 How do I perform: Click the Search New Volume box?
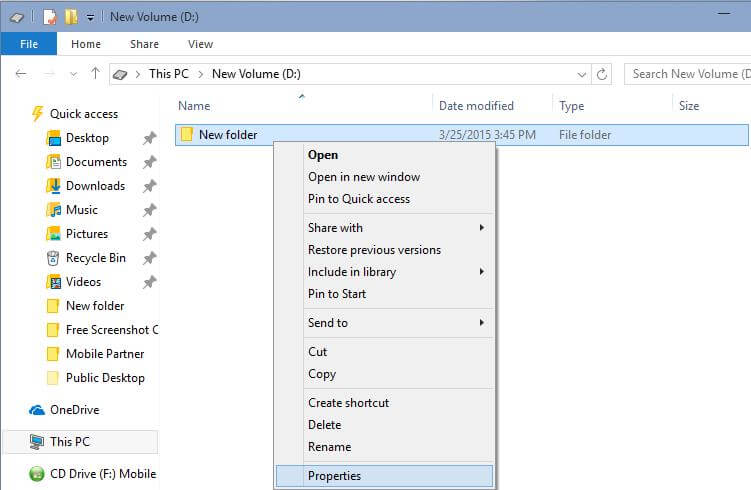click(x=688, y=74)
